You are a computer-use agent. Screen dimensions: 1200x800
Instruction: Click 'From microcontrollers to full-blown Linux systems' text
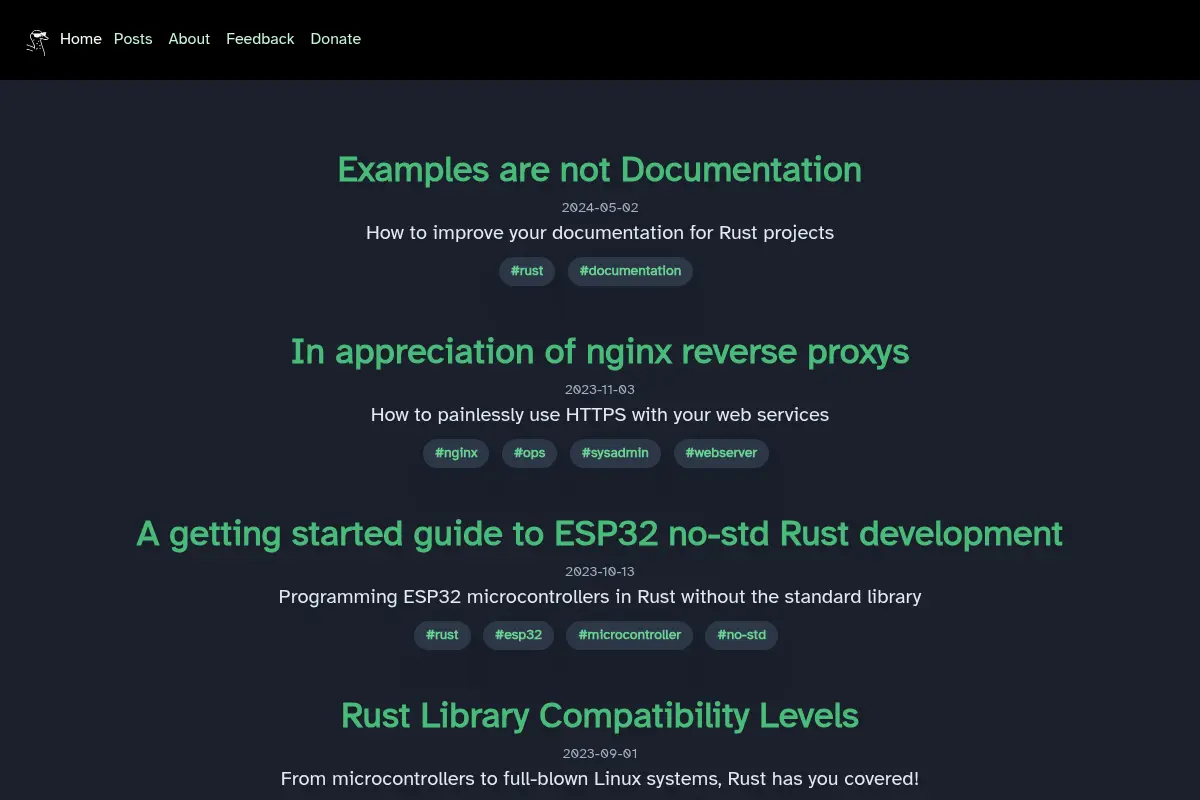(x=600, y=779)
